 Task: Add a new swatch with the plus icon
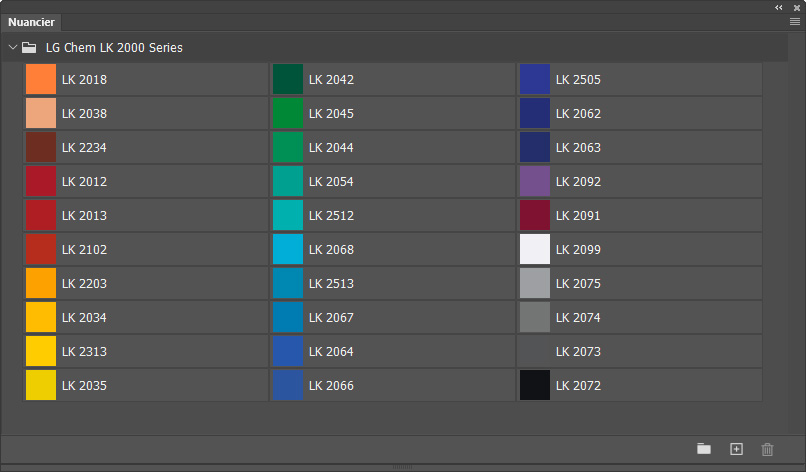[736, 449]
